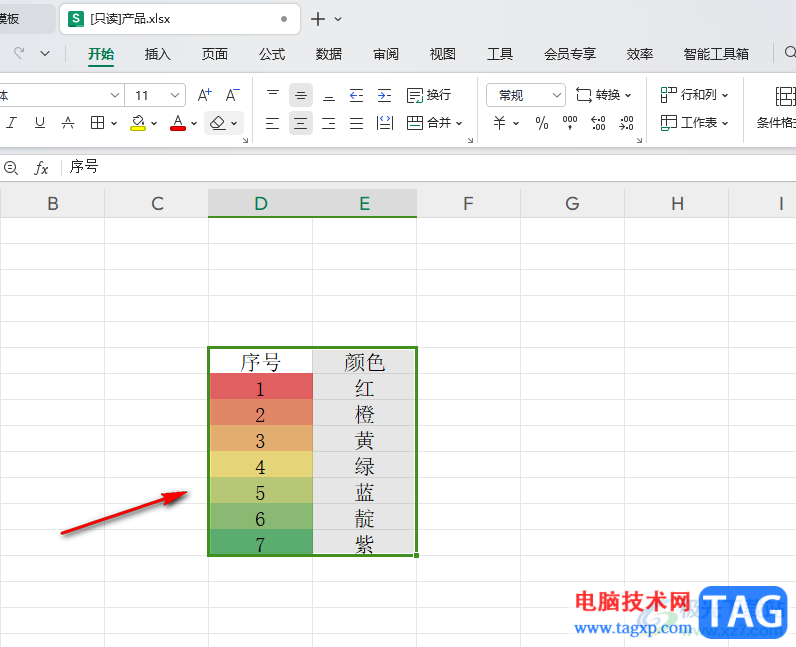Open font settings dialog launcher
The image size is (796, 647).
246,140
